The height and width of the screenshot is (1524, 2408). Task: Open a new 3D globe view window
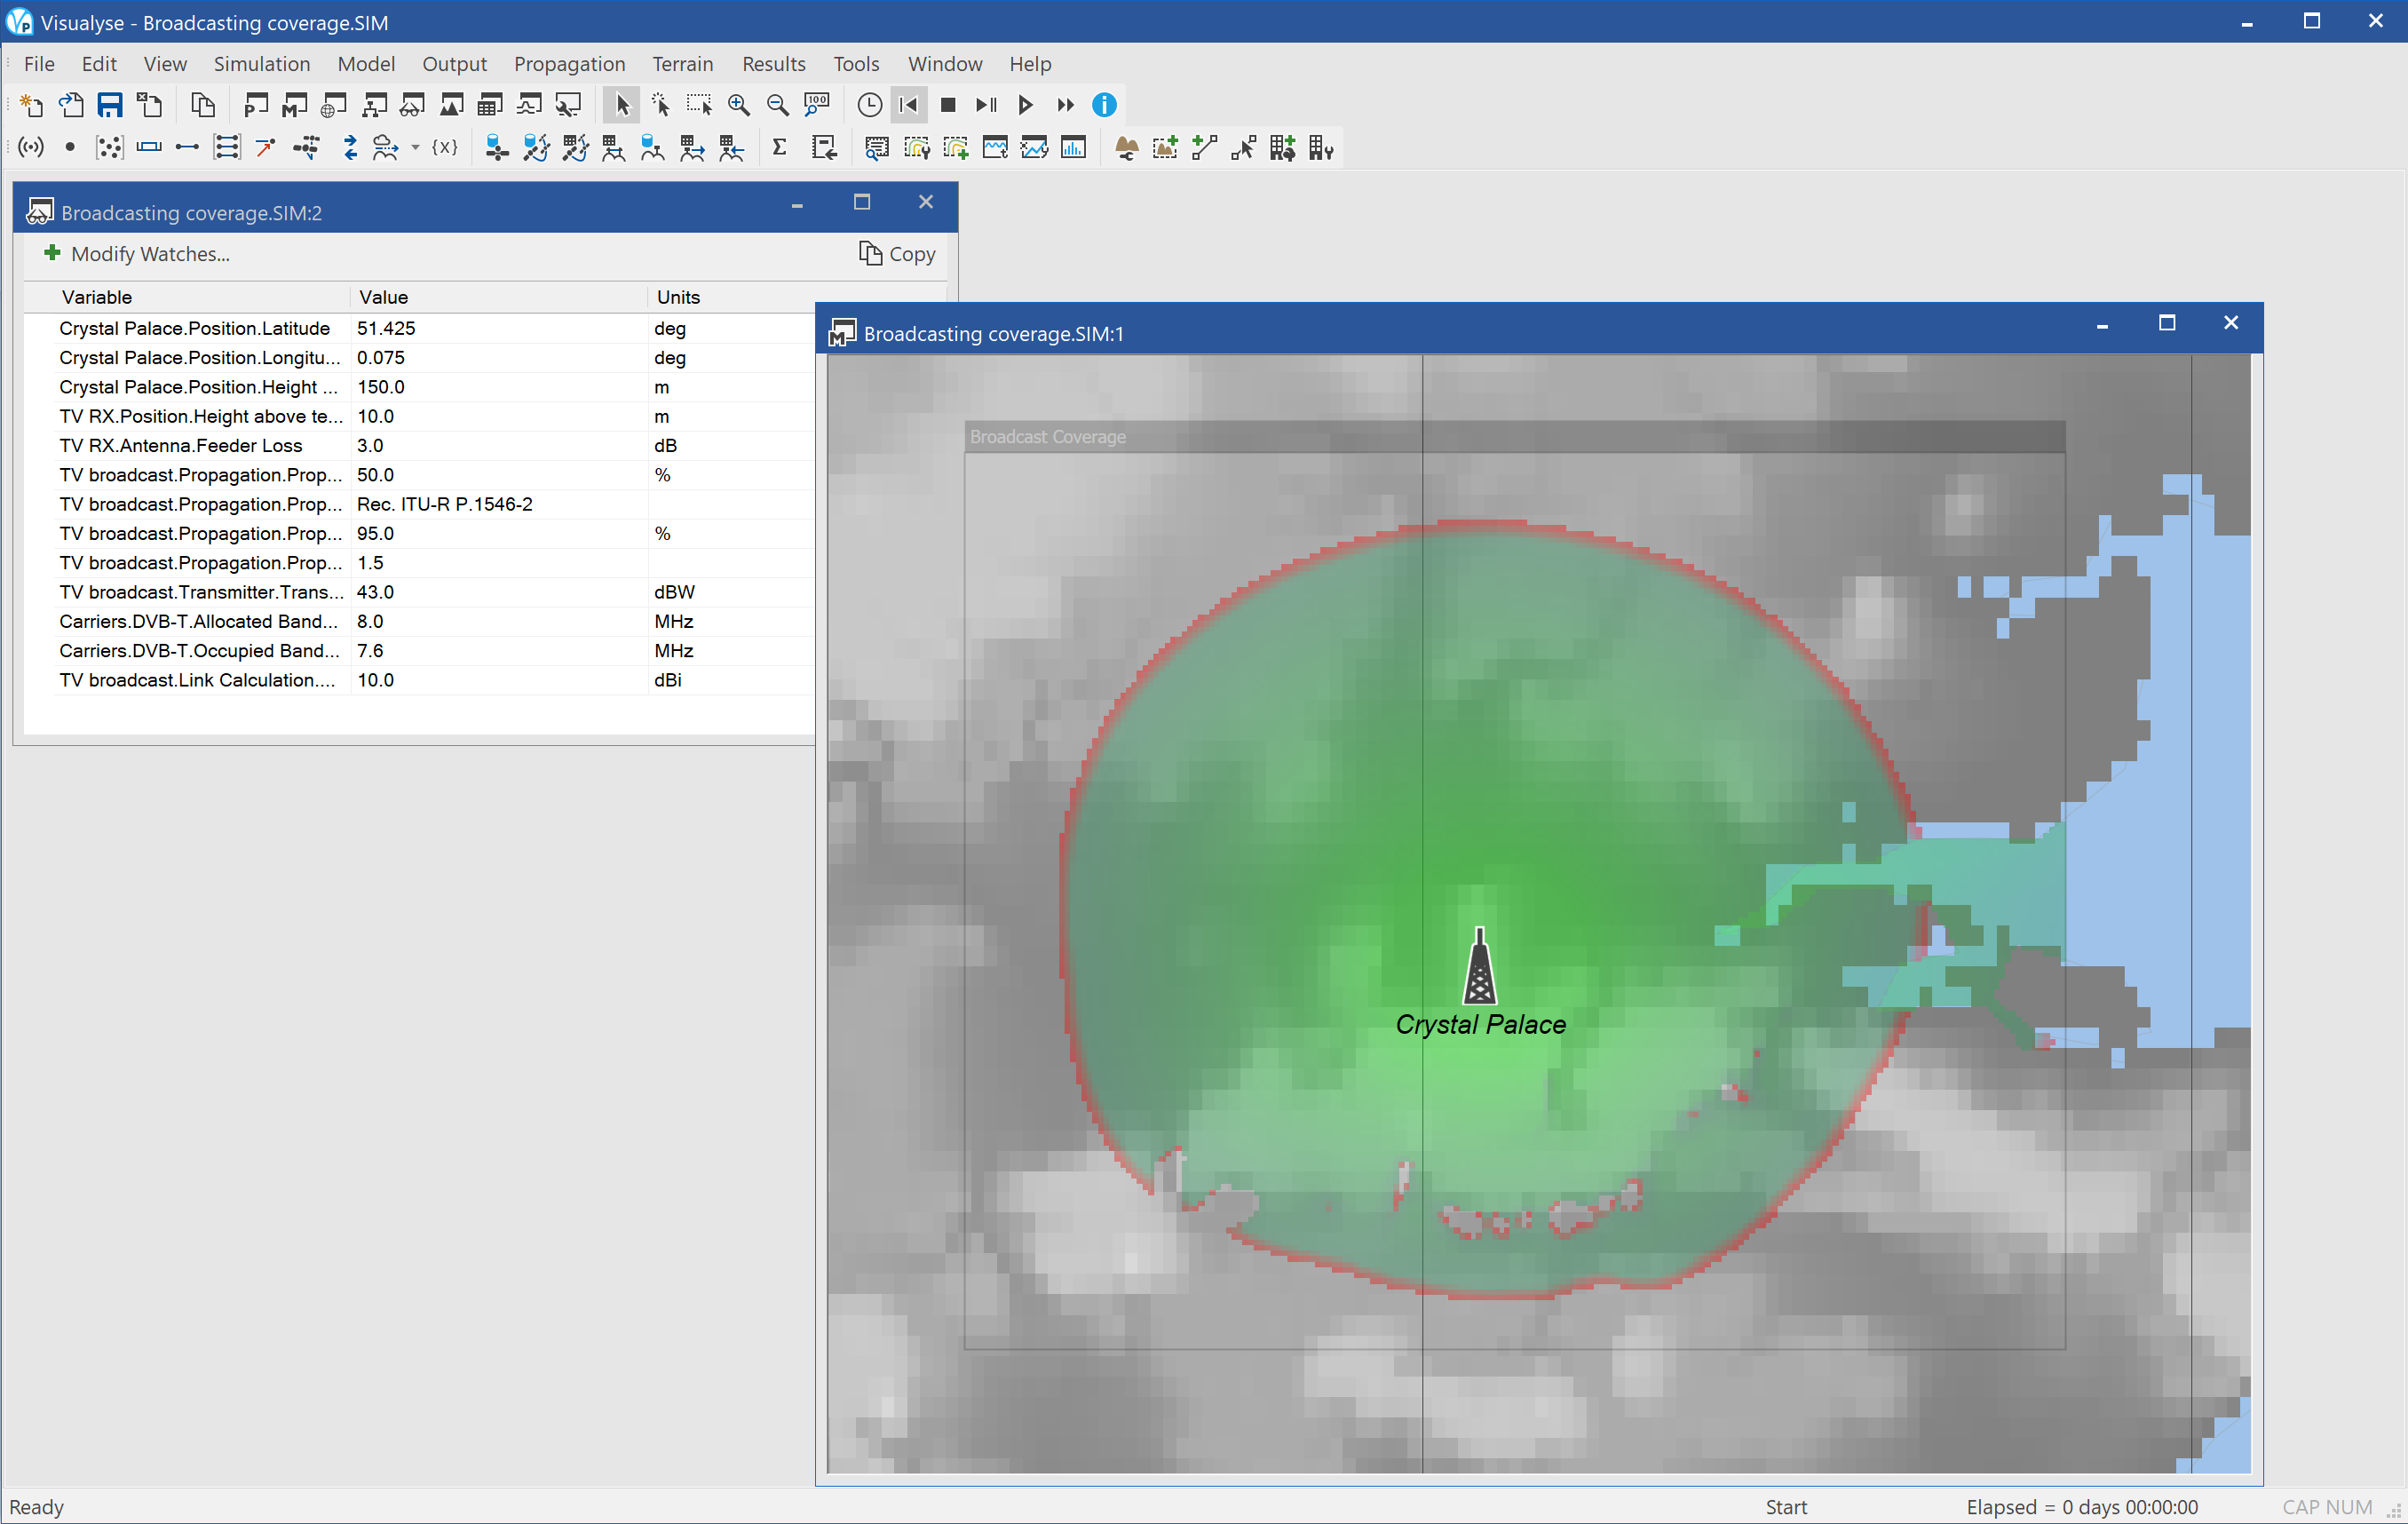(334, 105)
